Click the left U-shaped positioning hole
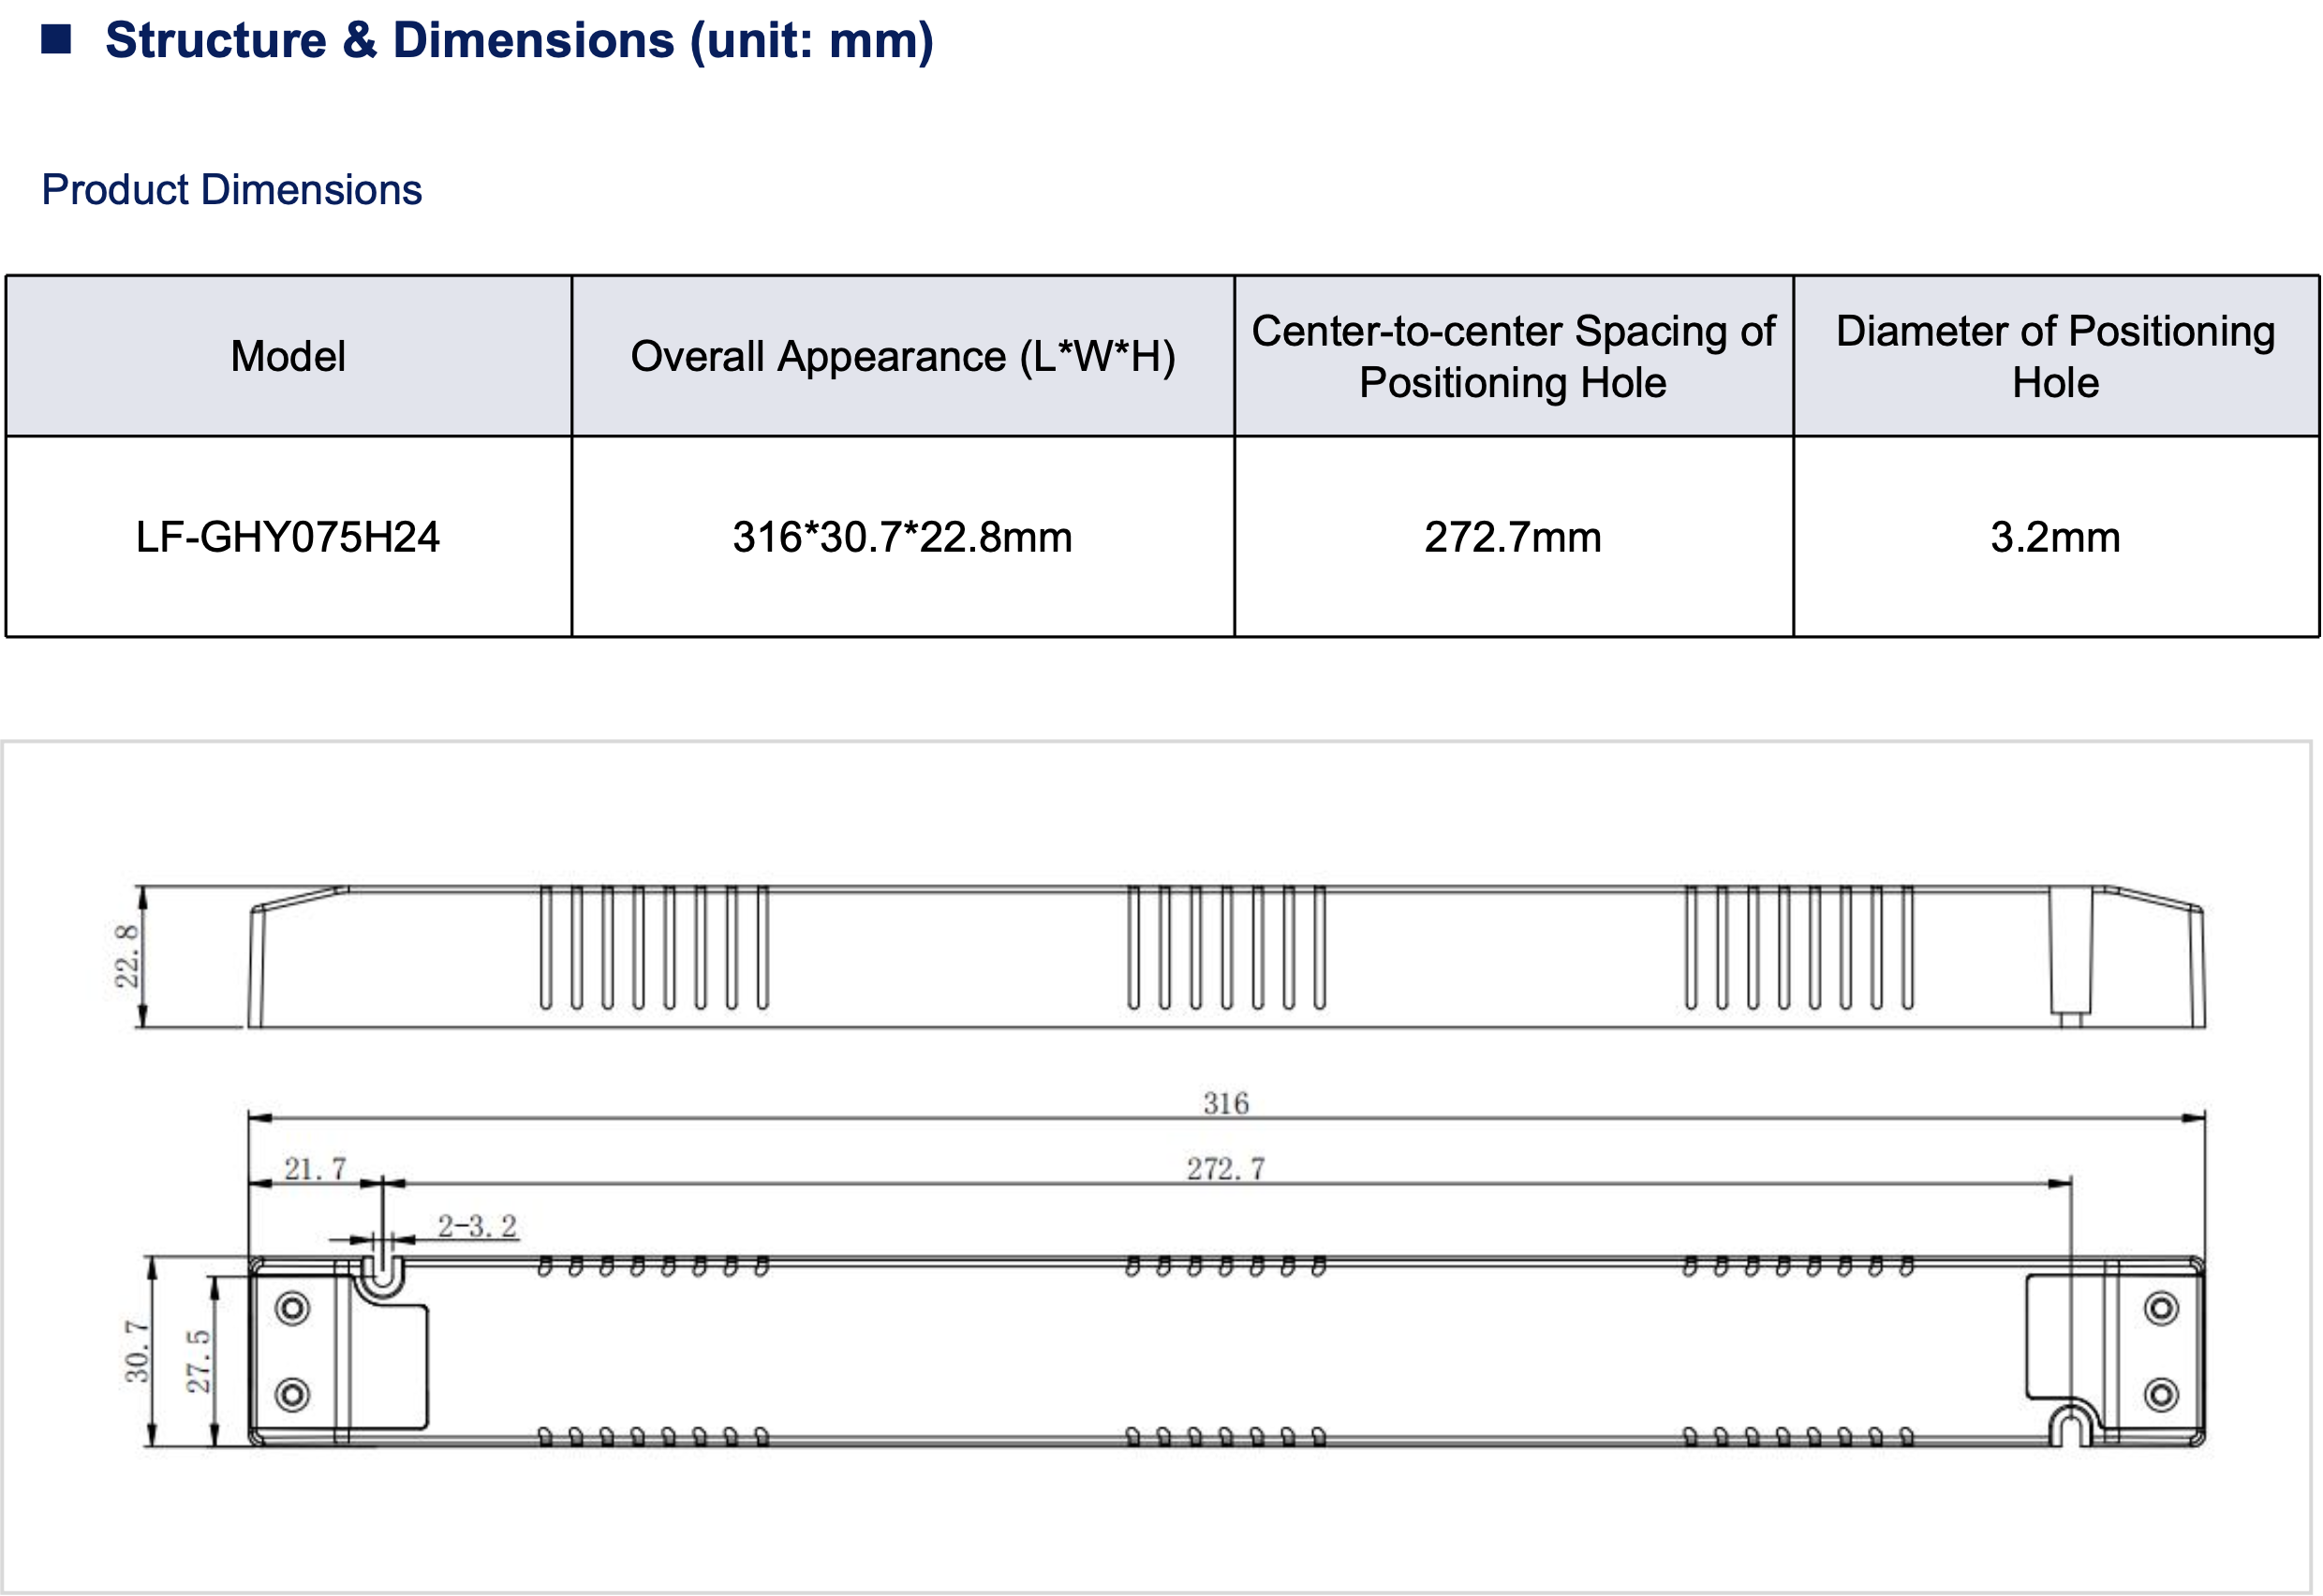Screen dimensions: 2323x1596 point(381,1274)
